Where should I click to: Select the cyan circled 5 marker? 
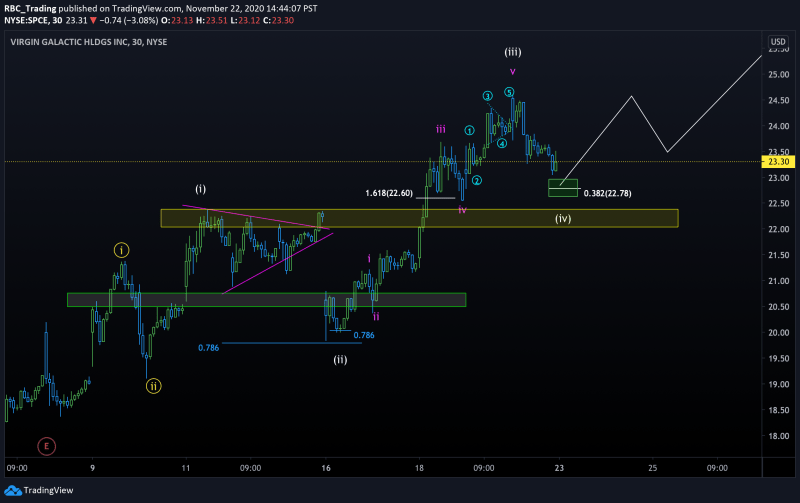pyautogui.click(x=509, y=92)
